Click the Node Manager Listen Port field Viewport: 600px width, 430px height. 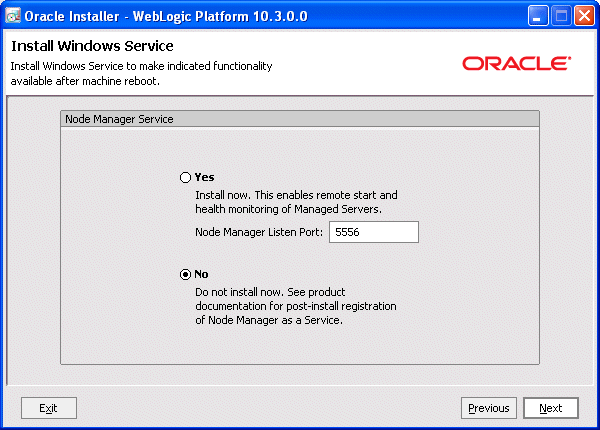tap(374, 232)
